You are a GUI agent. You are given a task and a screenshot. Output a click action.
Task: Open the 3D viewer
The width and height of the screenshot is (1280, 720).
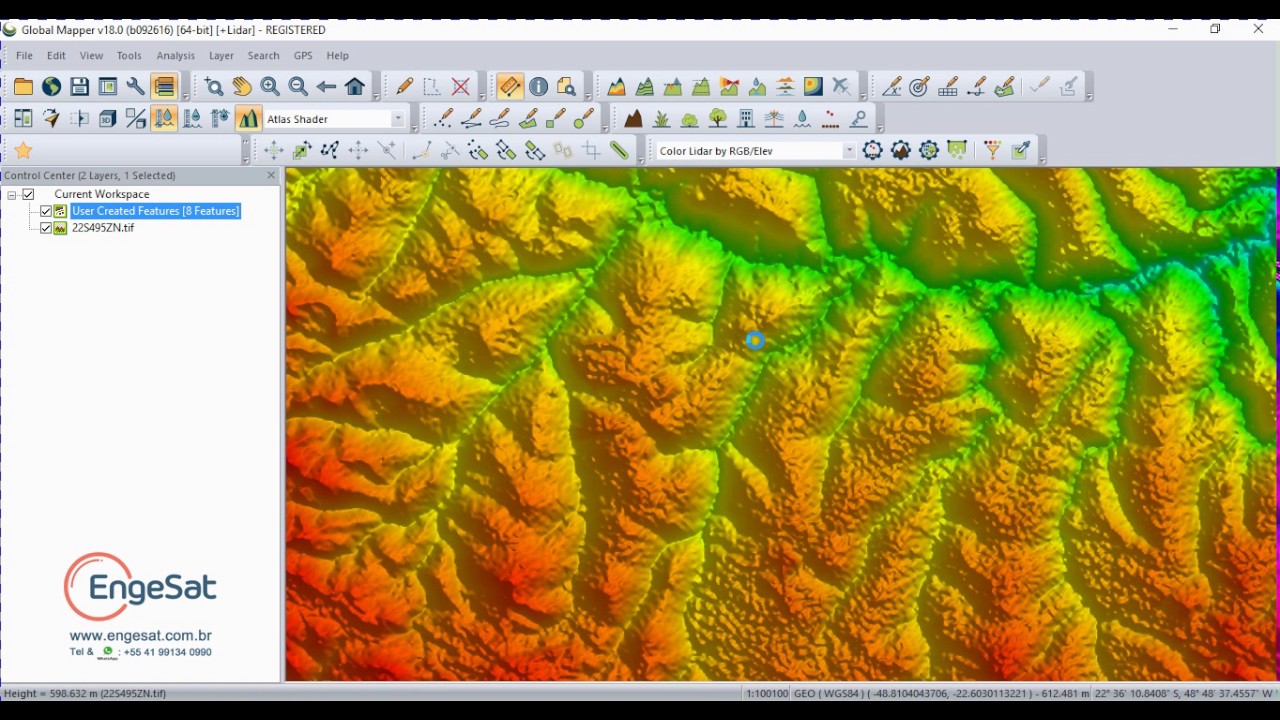point(107,119)
